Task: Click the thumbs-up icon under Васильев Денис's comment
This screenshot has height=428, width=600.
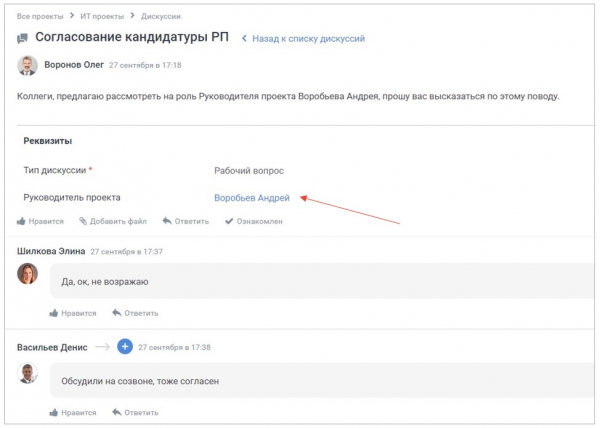Action: pyautogui.click(x=54, y=412)
